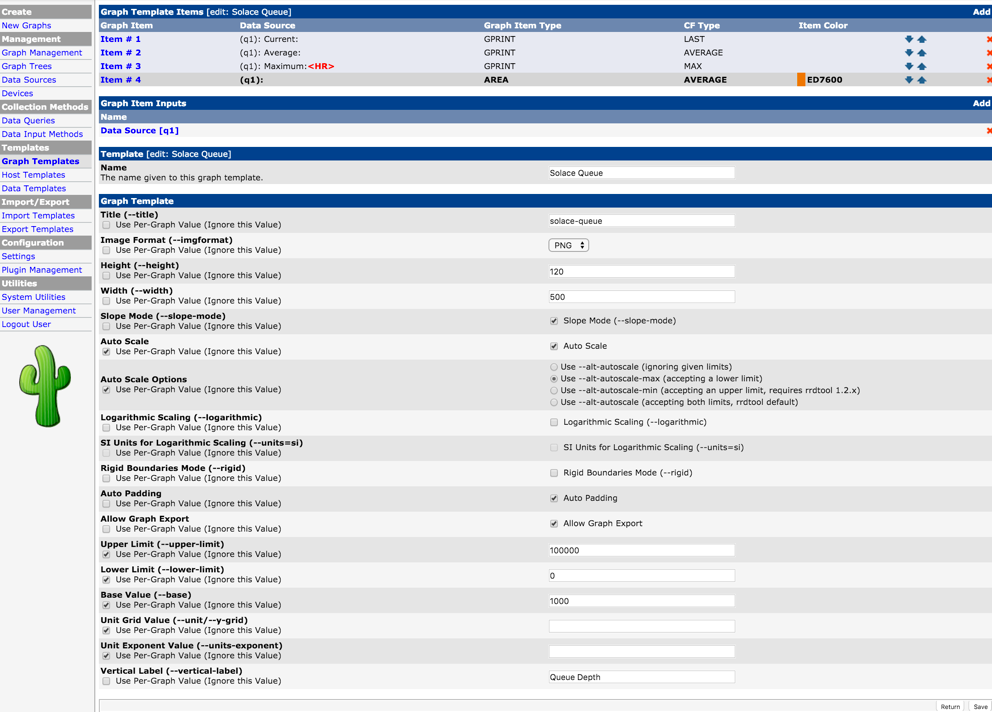The image size is (992, 712).
Task: Select the --alt-autoscale-min radio option
Action: tap(554, 391)
